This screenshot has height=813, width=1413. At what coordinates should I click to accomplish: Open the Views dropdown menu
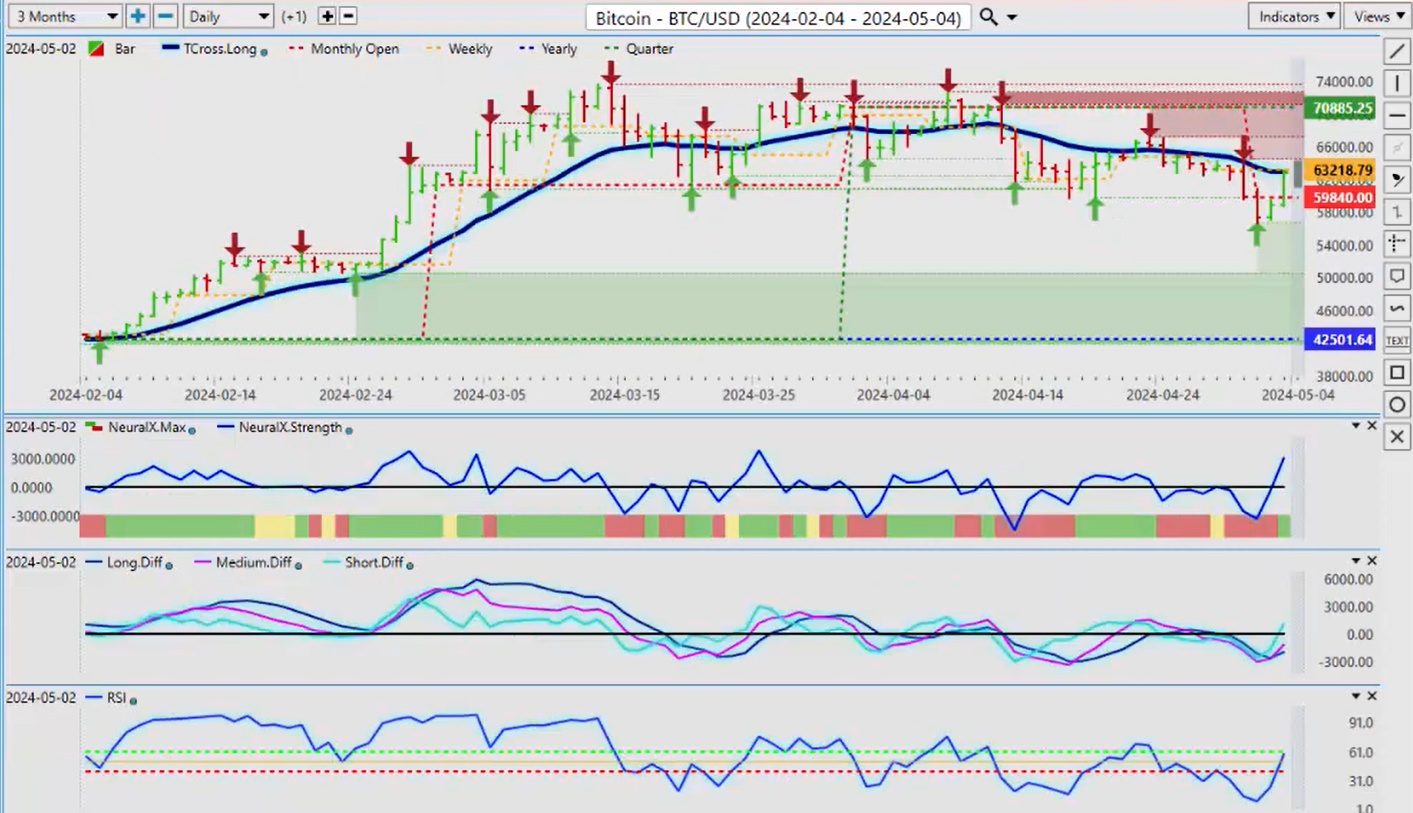point(1379,16)
